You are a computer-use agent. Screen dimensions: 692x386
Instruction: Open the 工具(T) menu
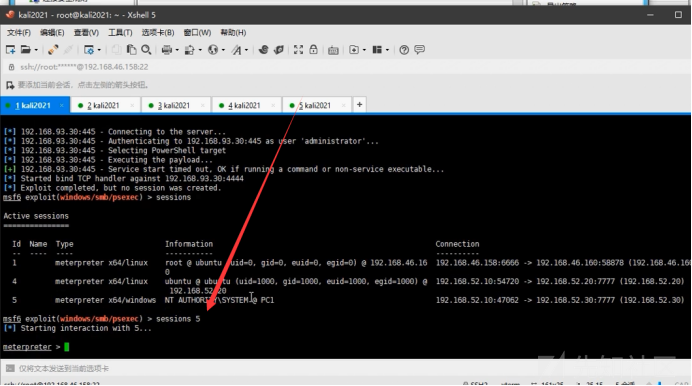click(120, 33)
